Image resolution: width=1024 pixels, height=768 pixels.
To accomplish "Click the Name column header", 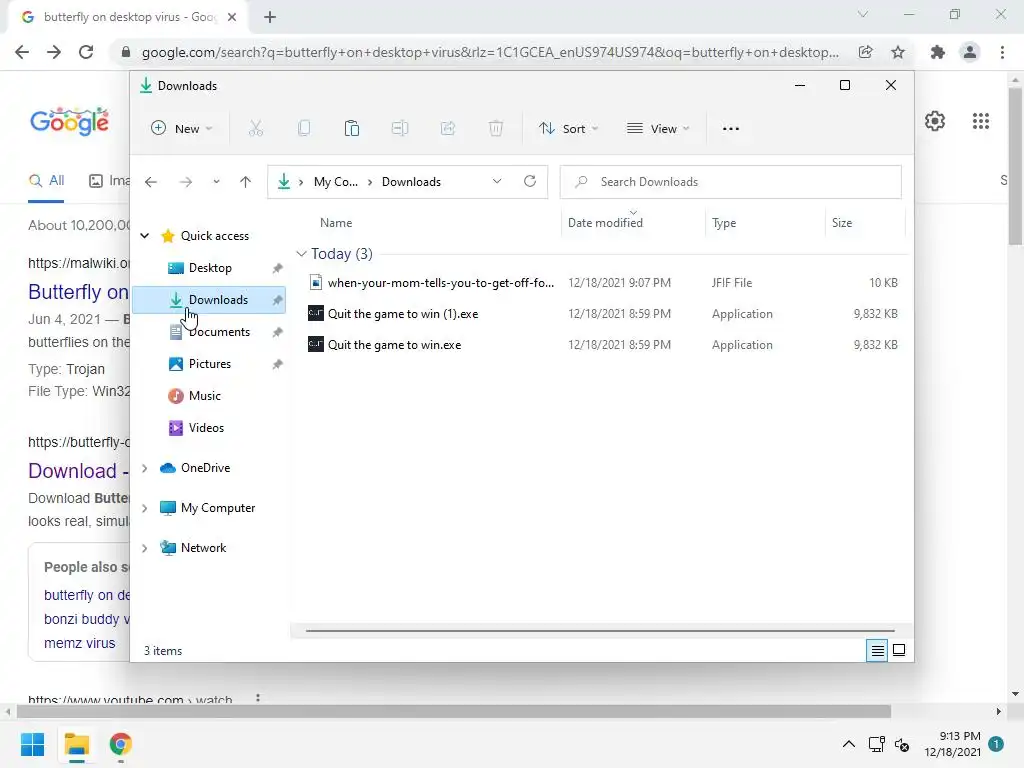I will [336, 223].
